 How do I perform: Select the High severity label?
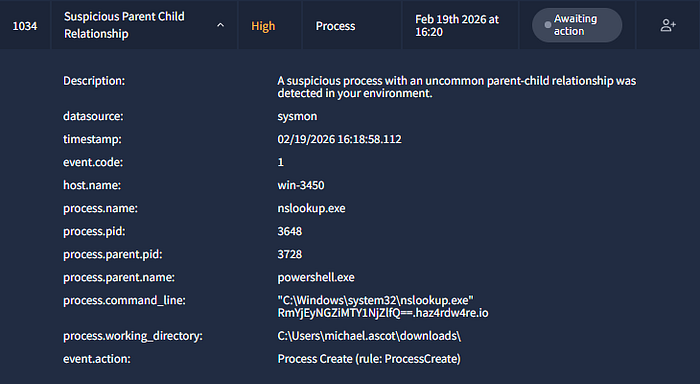[x=263, y=26]
